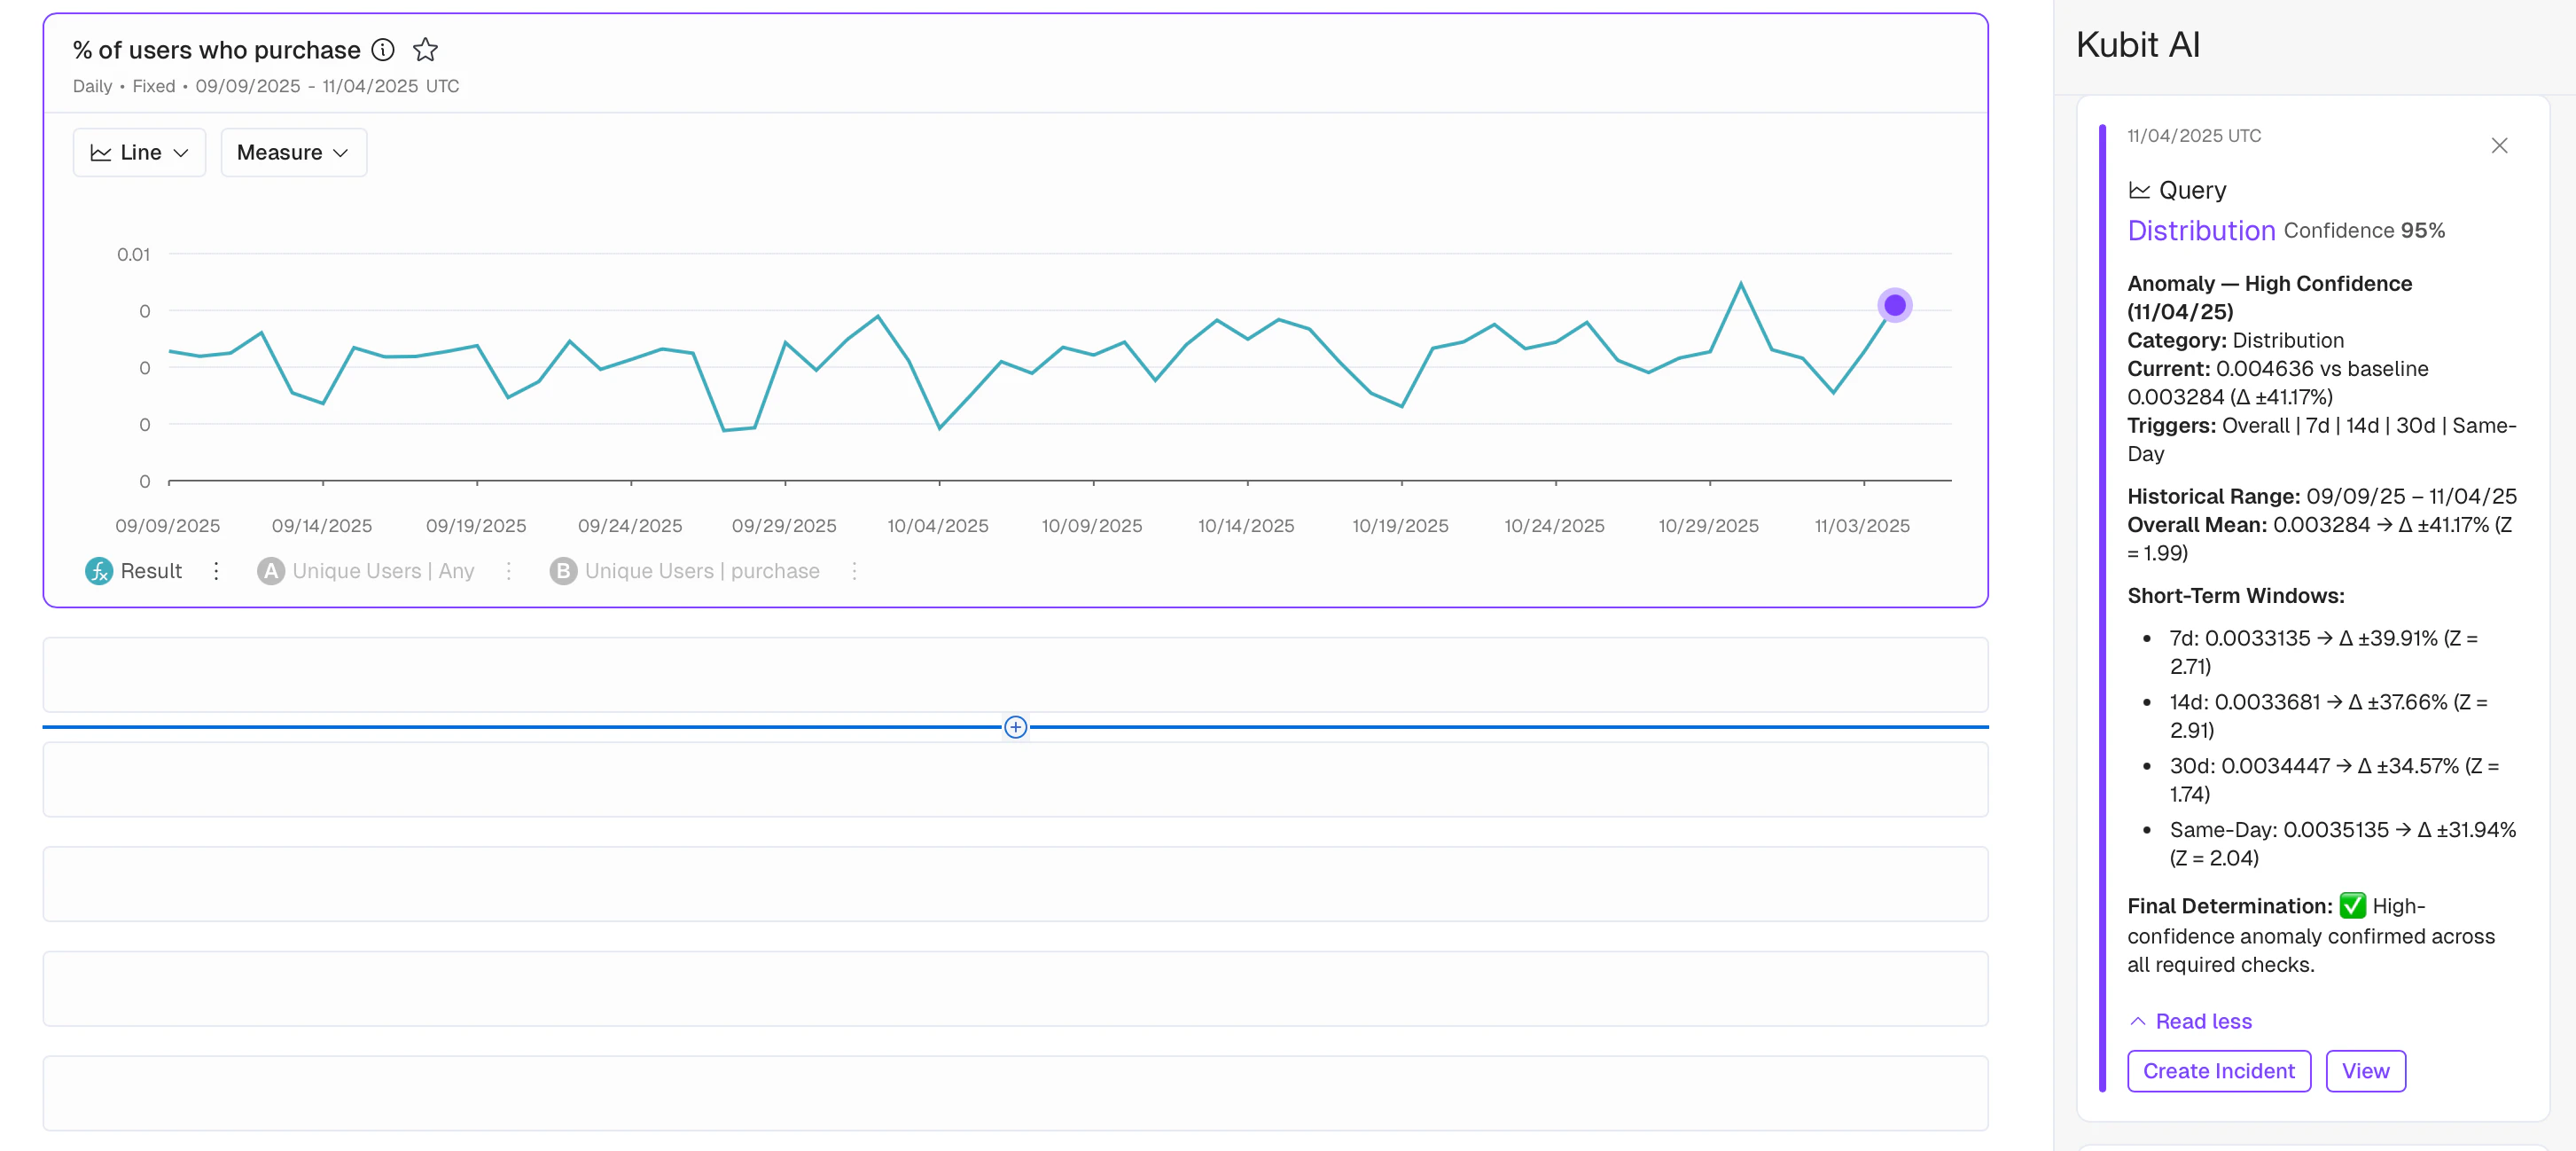
Task: Click the Distribution category link
Action: pos(2200,231)
